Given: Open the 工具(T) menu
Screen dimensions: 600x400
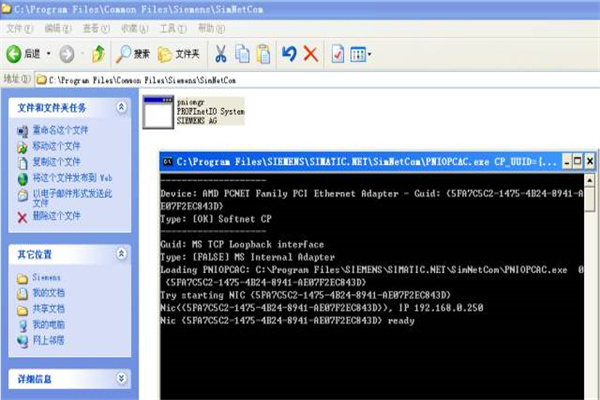Looking at the screenshot, I should click(173, 29).
